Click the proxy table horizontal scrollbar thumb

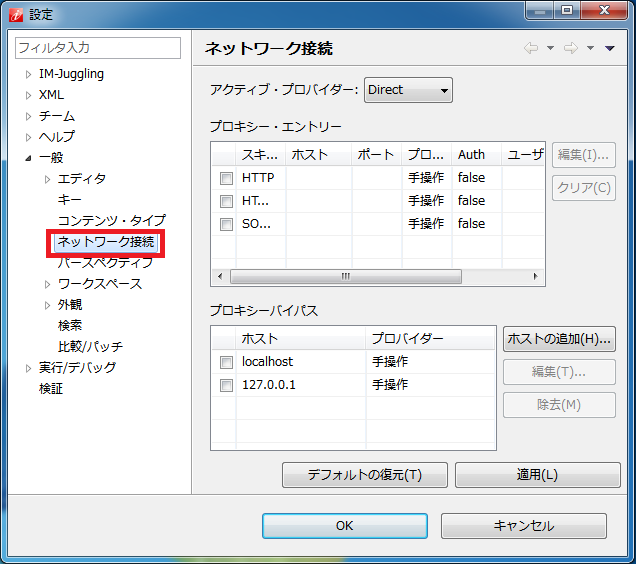coord(346,276)
